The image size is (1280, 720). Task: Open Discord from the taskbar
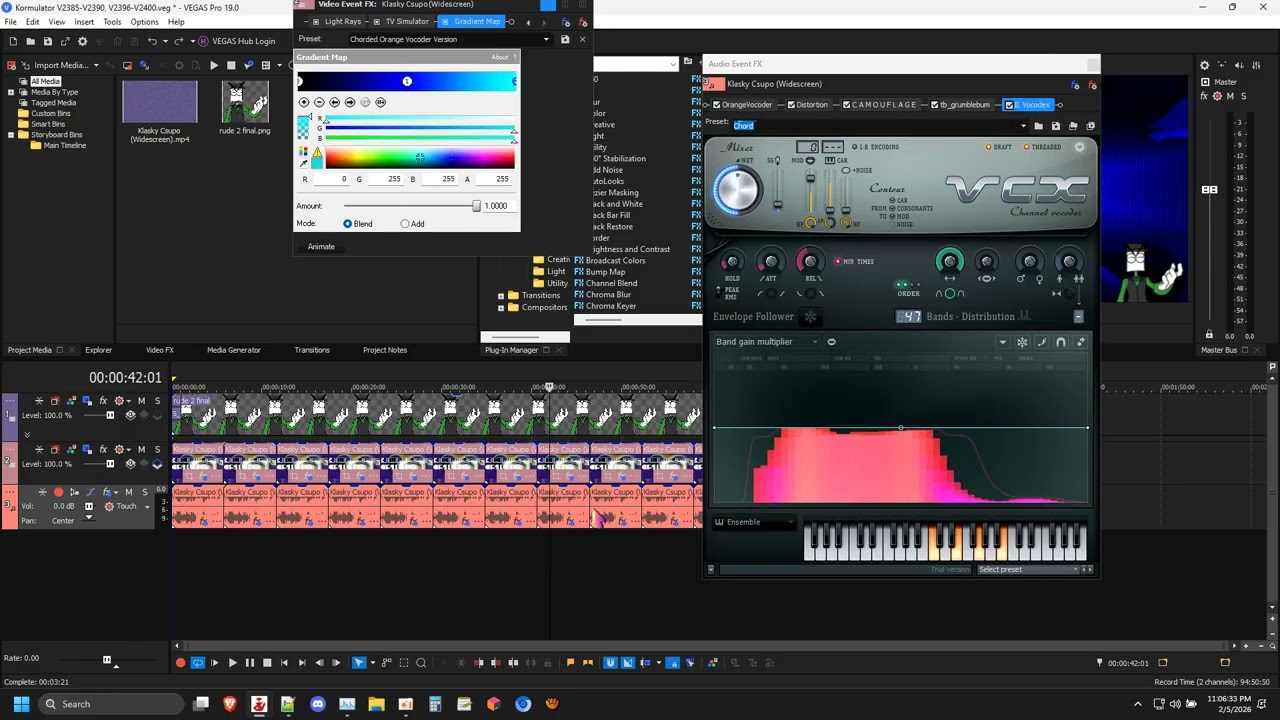click(318, 704)
